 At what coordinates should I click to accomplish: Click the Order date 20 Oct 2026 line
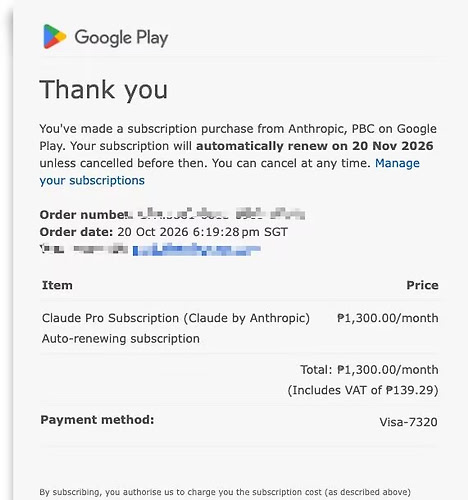163,232
